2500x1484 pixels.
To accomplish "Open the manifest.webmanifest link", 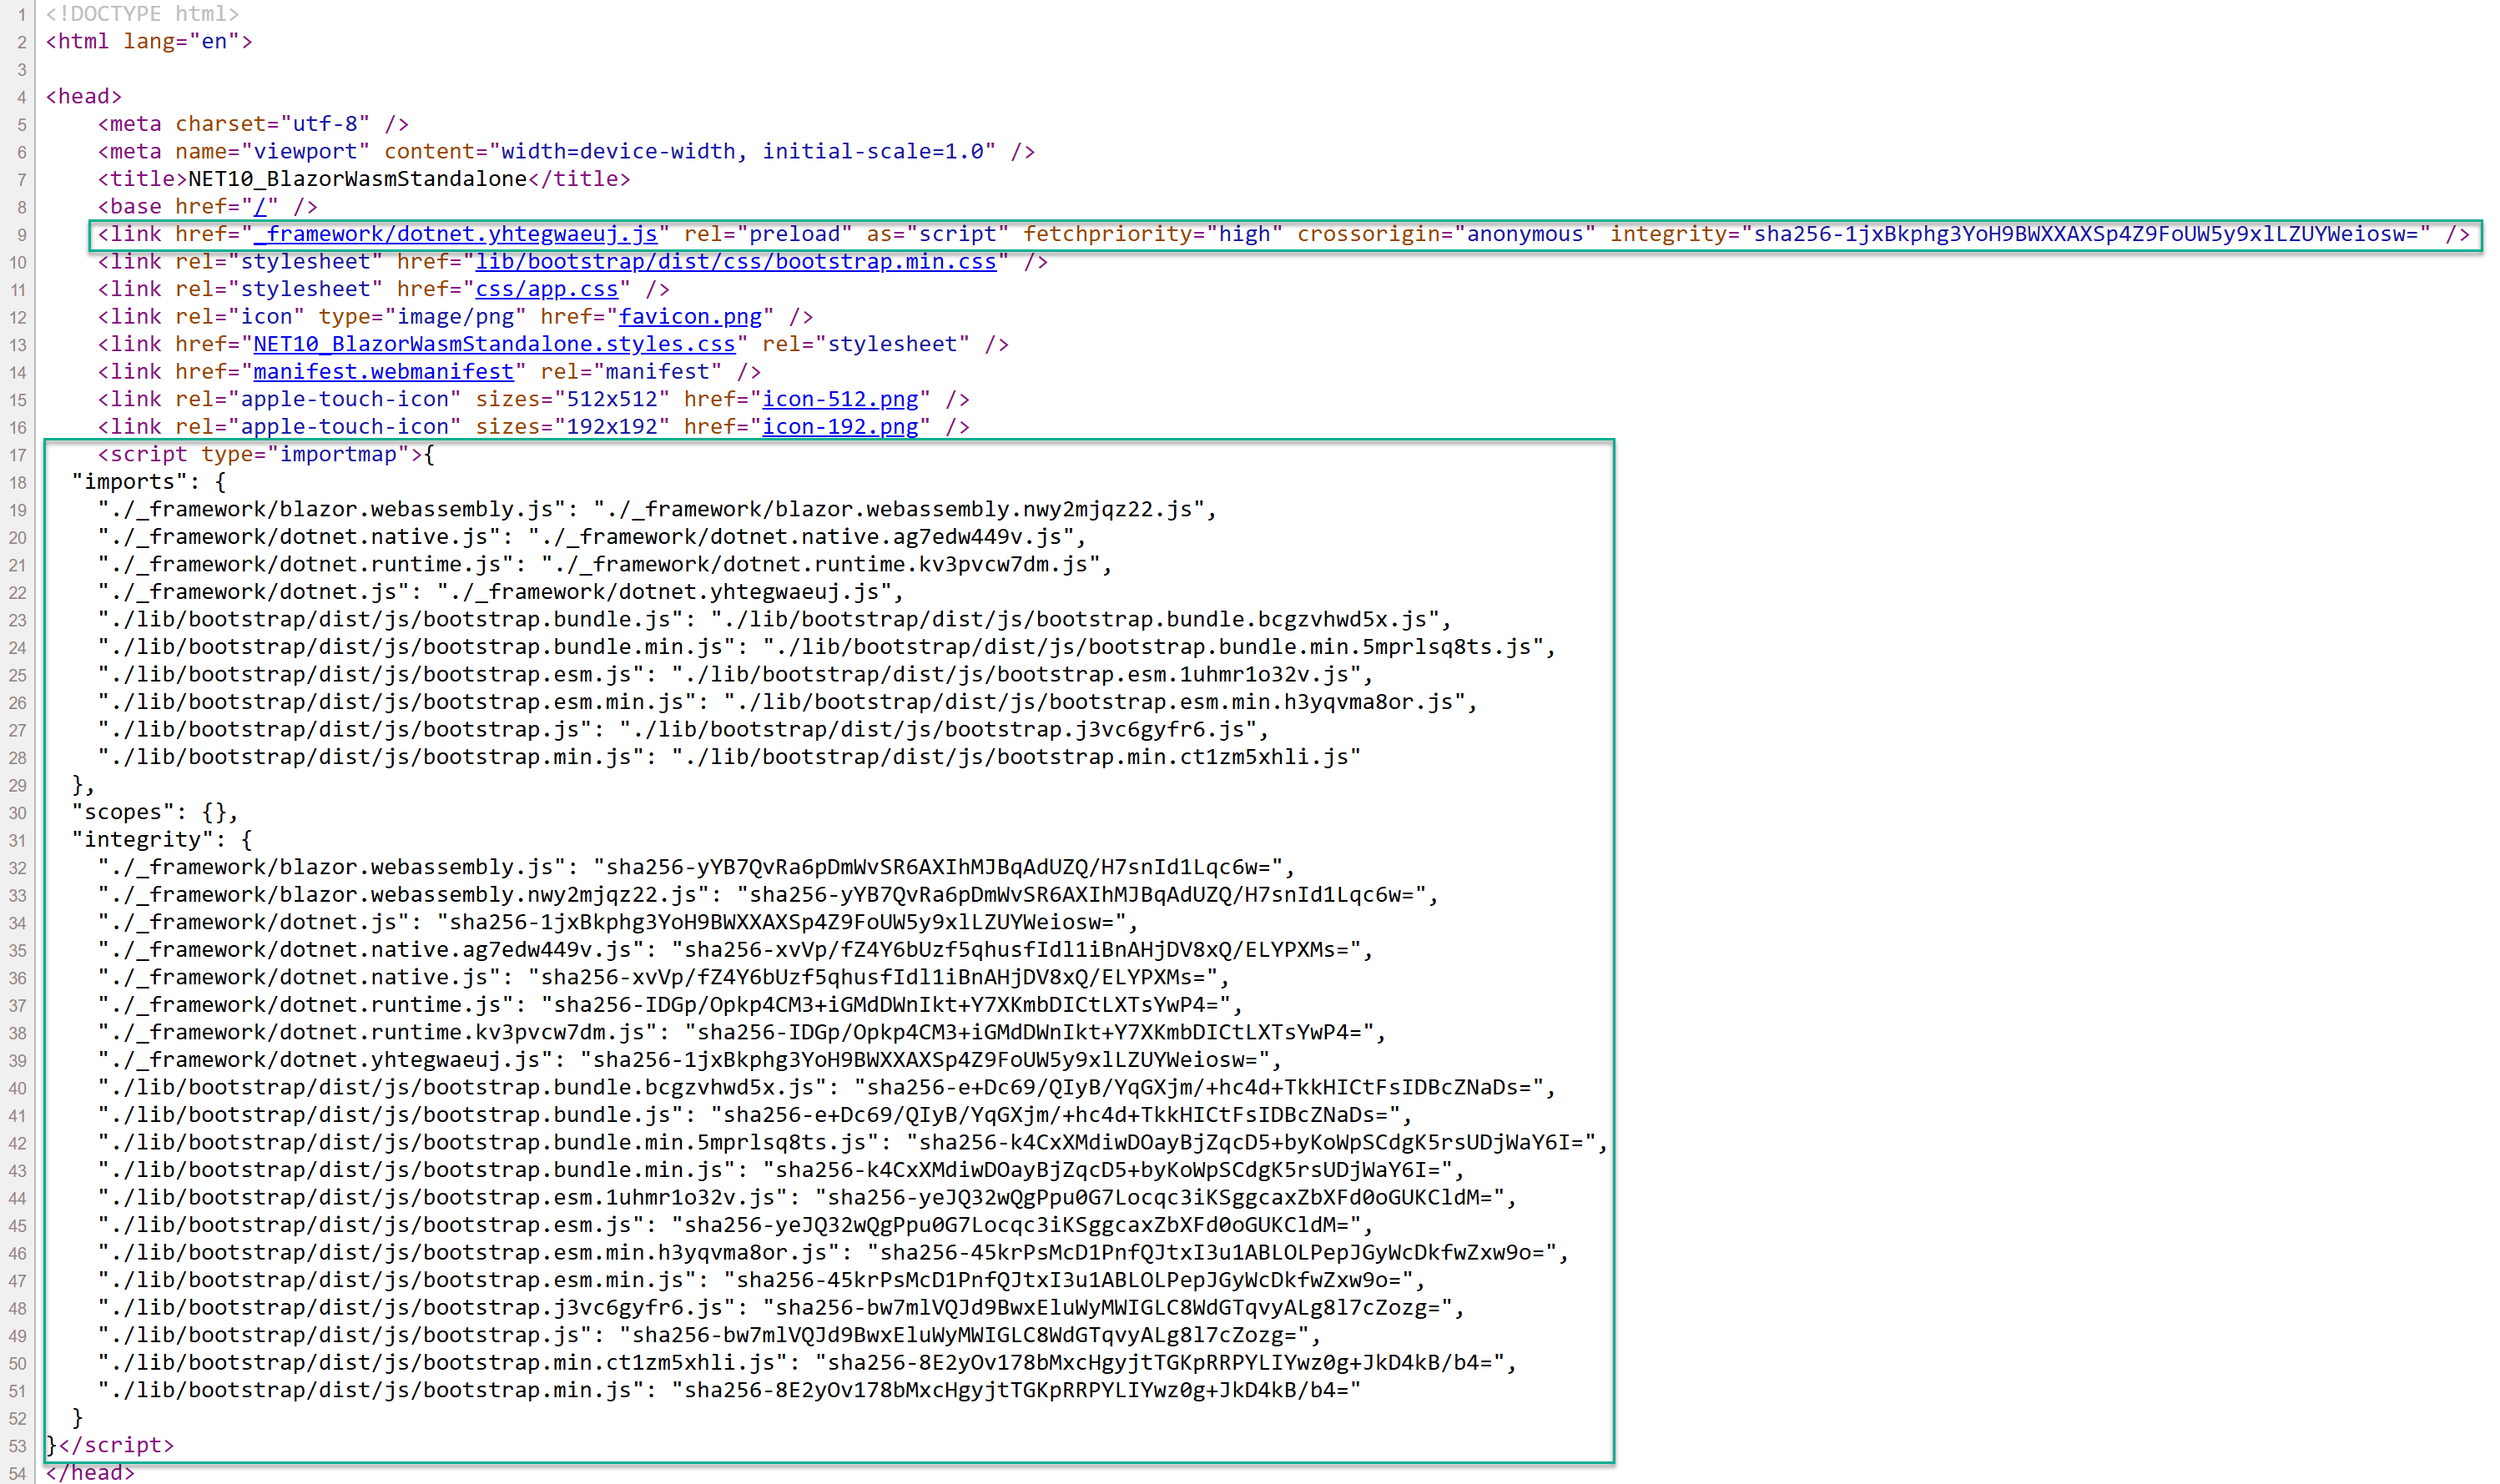I will [383, 372].
